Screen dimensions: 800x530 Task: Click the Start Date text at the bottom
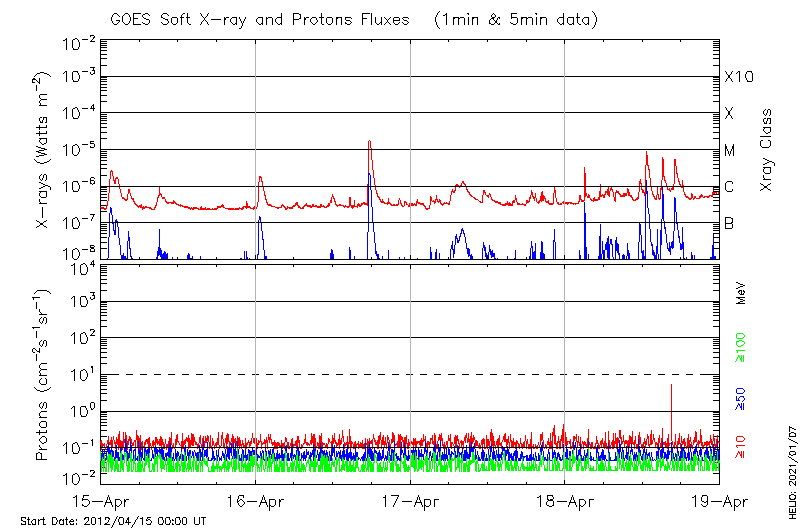pyautogui.click(x=113, y=521)
